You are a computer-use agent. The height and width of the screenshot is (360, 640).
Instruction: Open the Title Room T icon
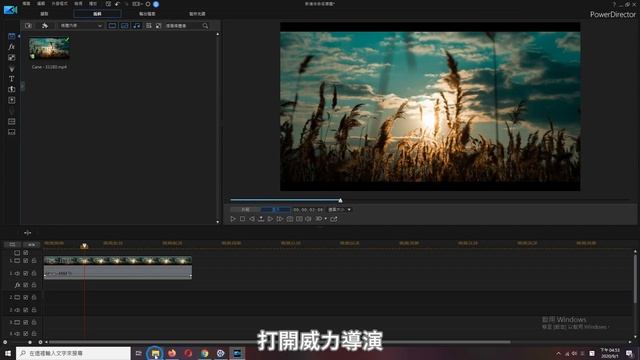(11, 79)
